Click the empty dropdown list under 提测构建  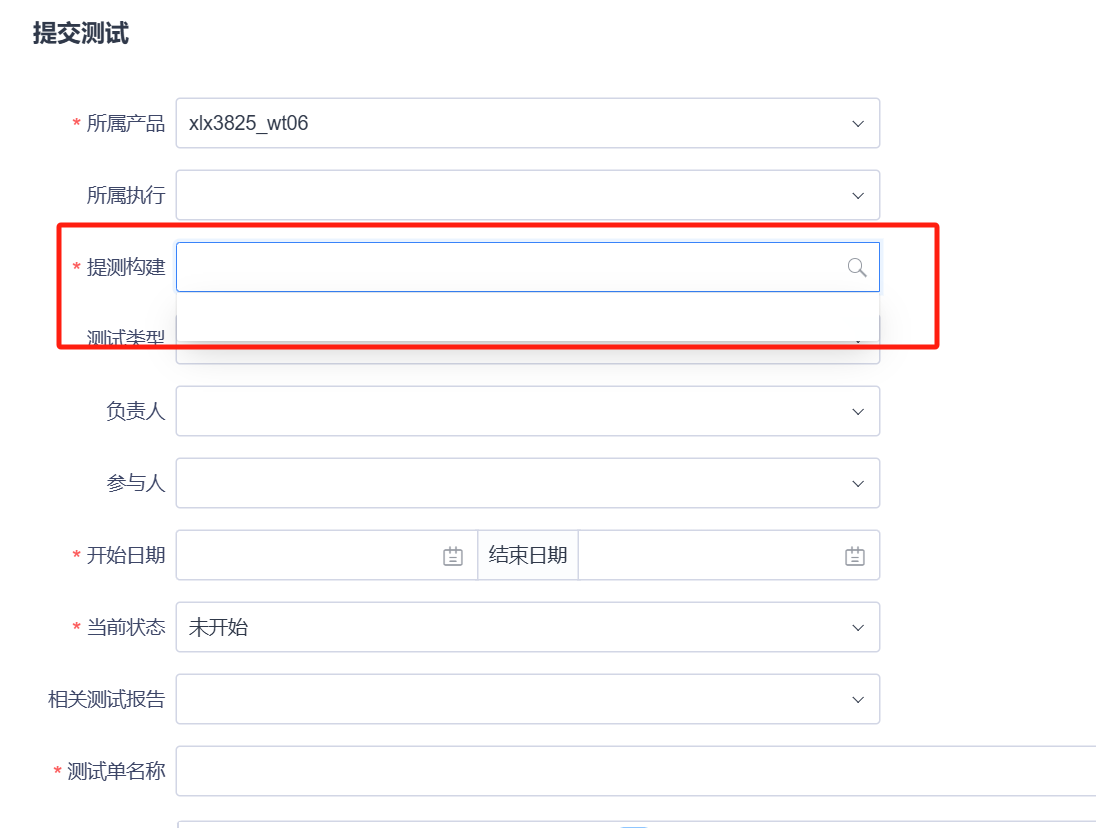[x=527, y=318]
